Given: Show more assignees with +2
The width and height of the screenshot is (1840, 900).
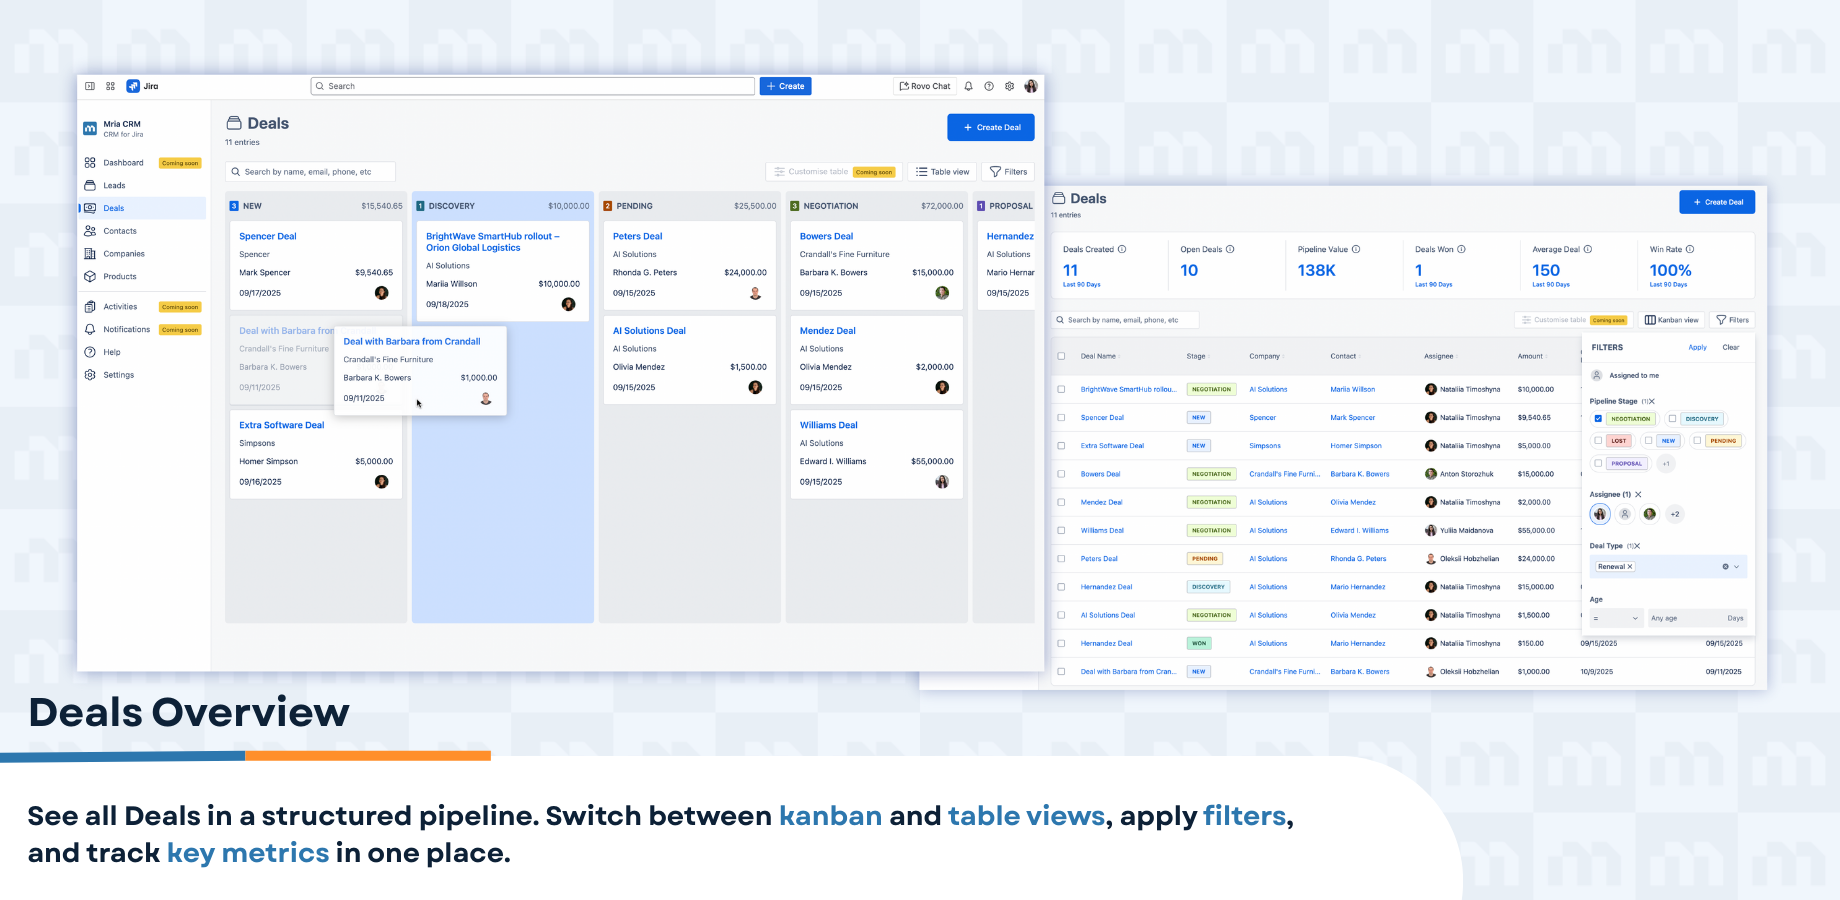Looking at the screenshot, I should click(1675, 514).
